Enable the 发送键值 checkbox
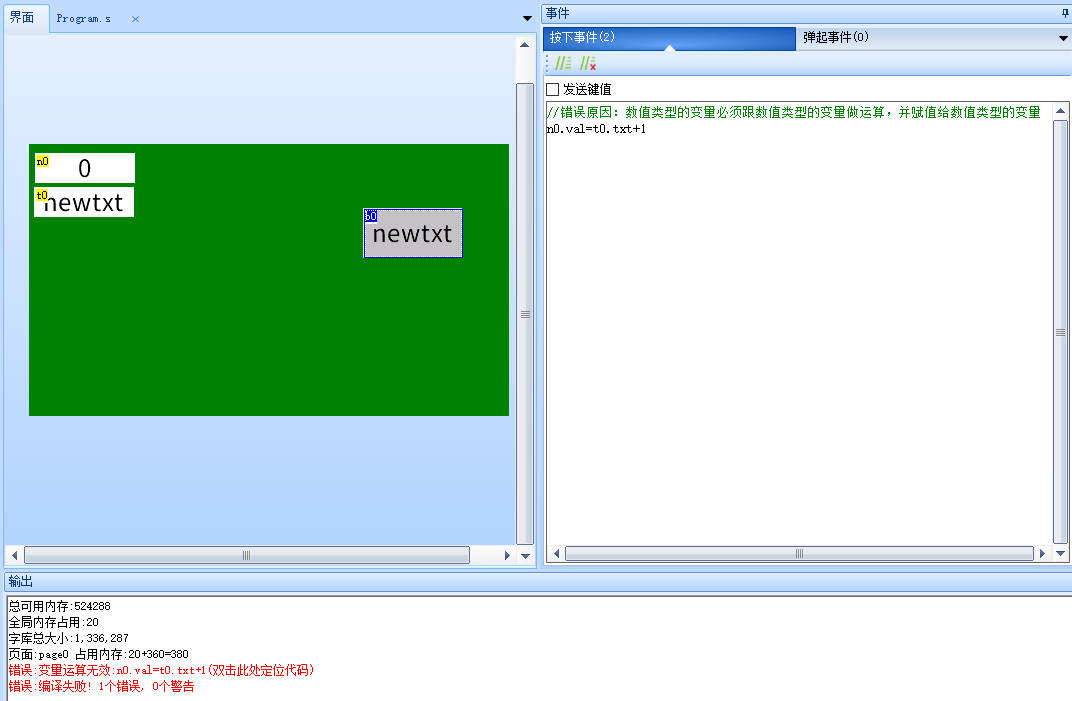The width and height of the screenshot is (1072, 701). pos(553,90)
